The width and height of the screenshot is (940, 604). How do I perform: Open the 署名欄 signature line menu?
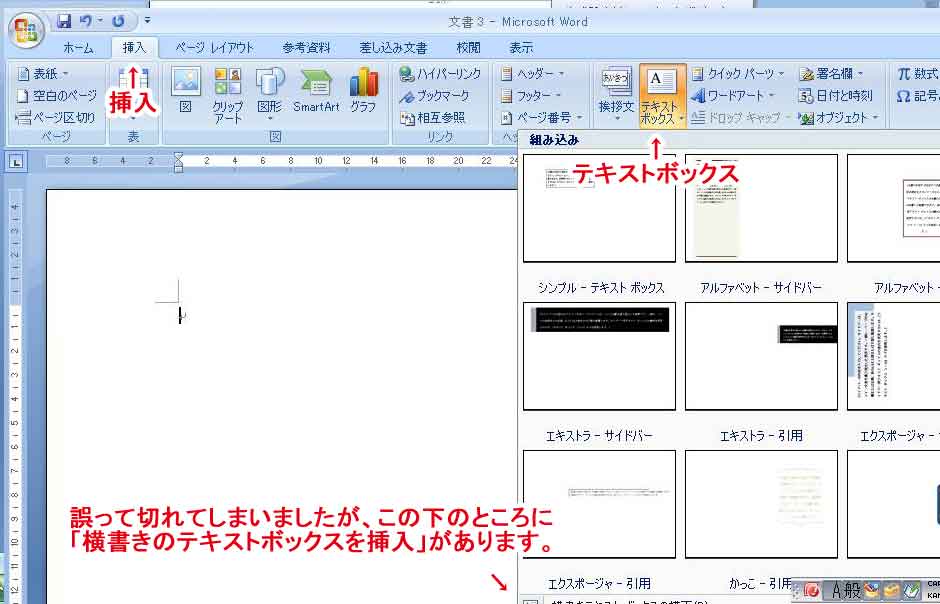[832, 74]
